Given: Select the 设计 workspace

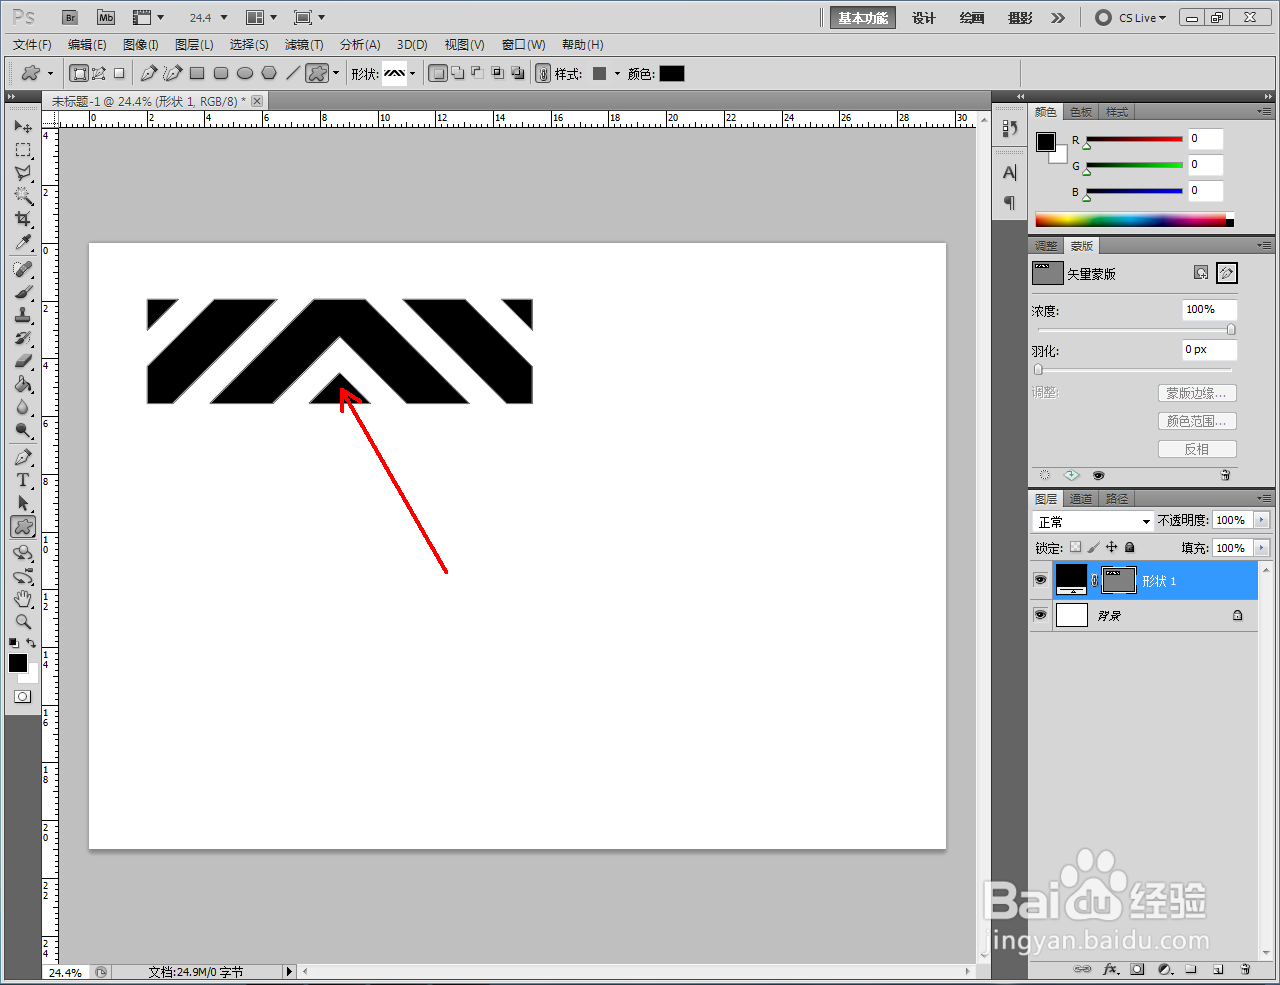Looking at the screenshot, I should coord(924,18).
